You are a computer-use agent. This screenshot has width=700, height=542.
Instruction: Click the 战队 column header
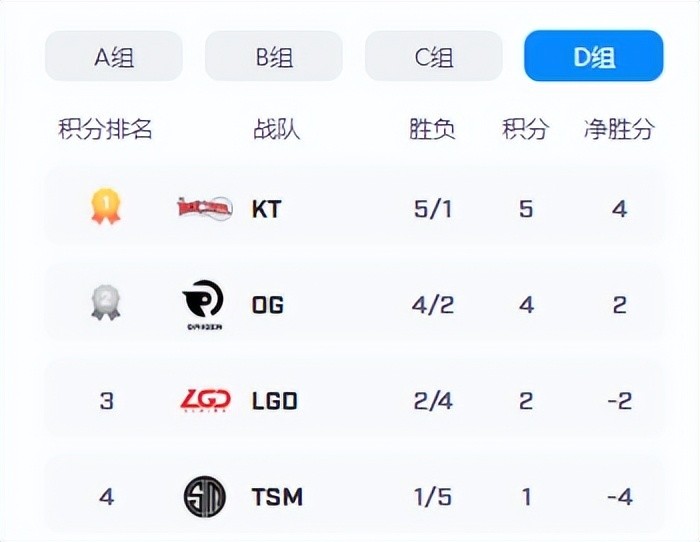[x=277, y=129]
